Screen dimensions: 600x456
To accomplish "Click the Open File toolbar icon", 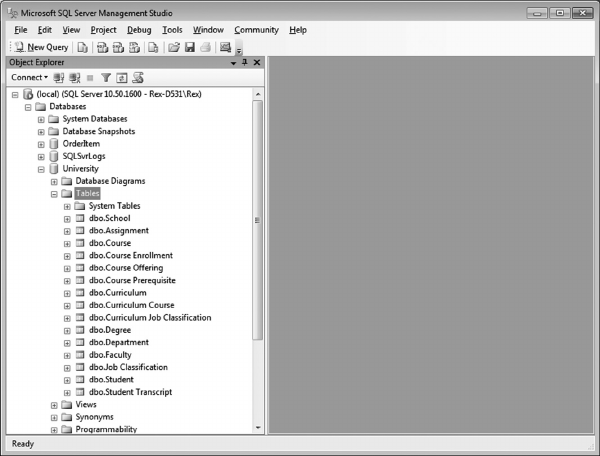I will 174,47.
